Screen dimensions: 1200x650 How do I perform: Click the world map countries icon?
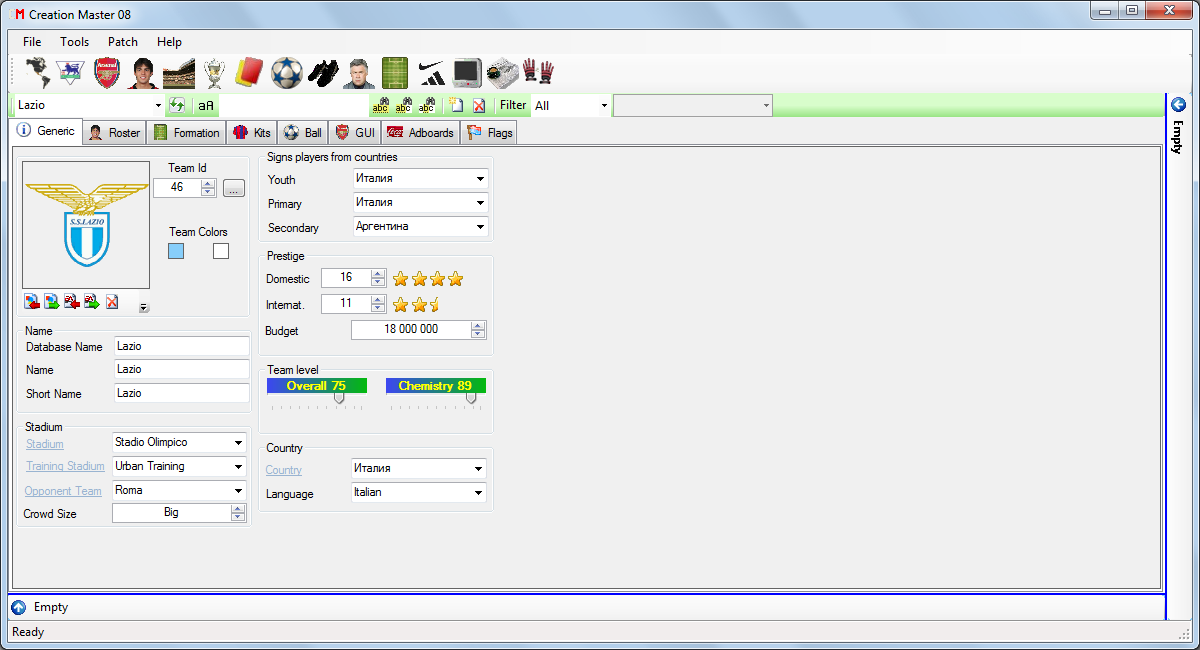(x=38, y=73)
